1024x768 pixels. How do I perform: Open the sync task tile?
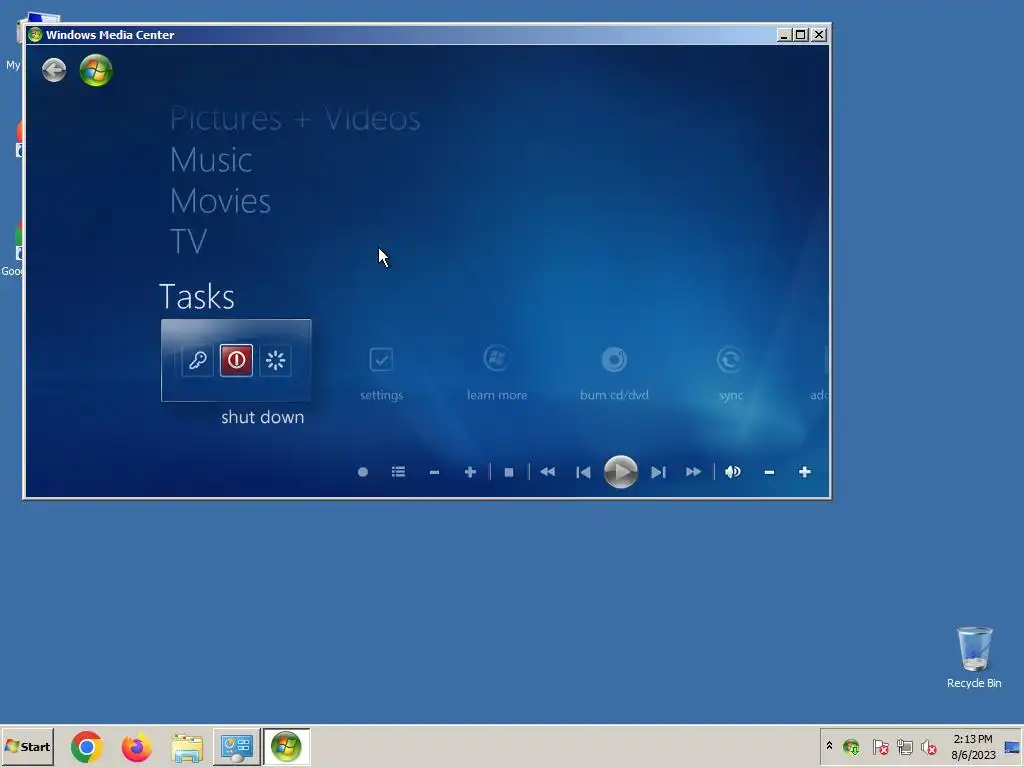[730, 373]
